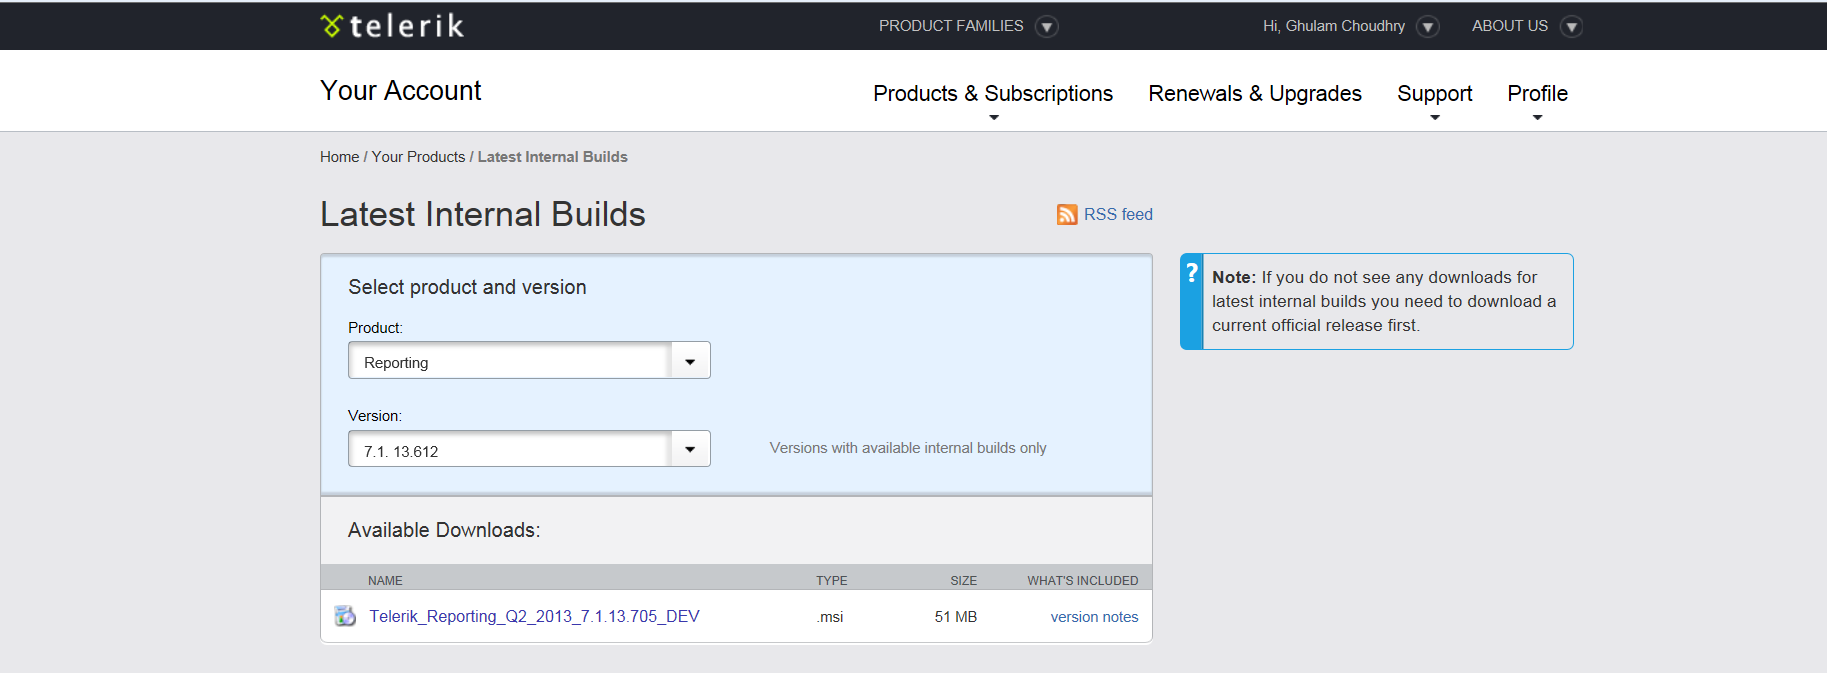Go to the Home breadcrumb

339,157
